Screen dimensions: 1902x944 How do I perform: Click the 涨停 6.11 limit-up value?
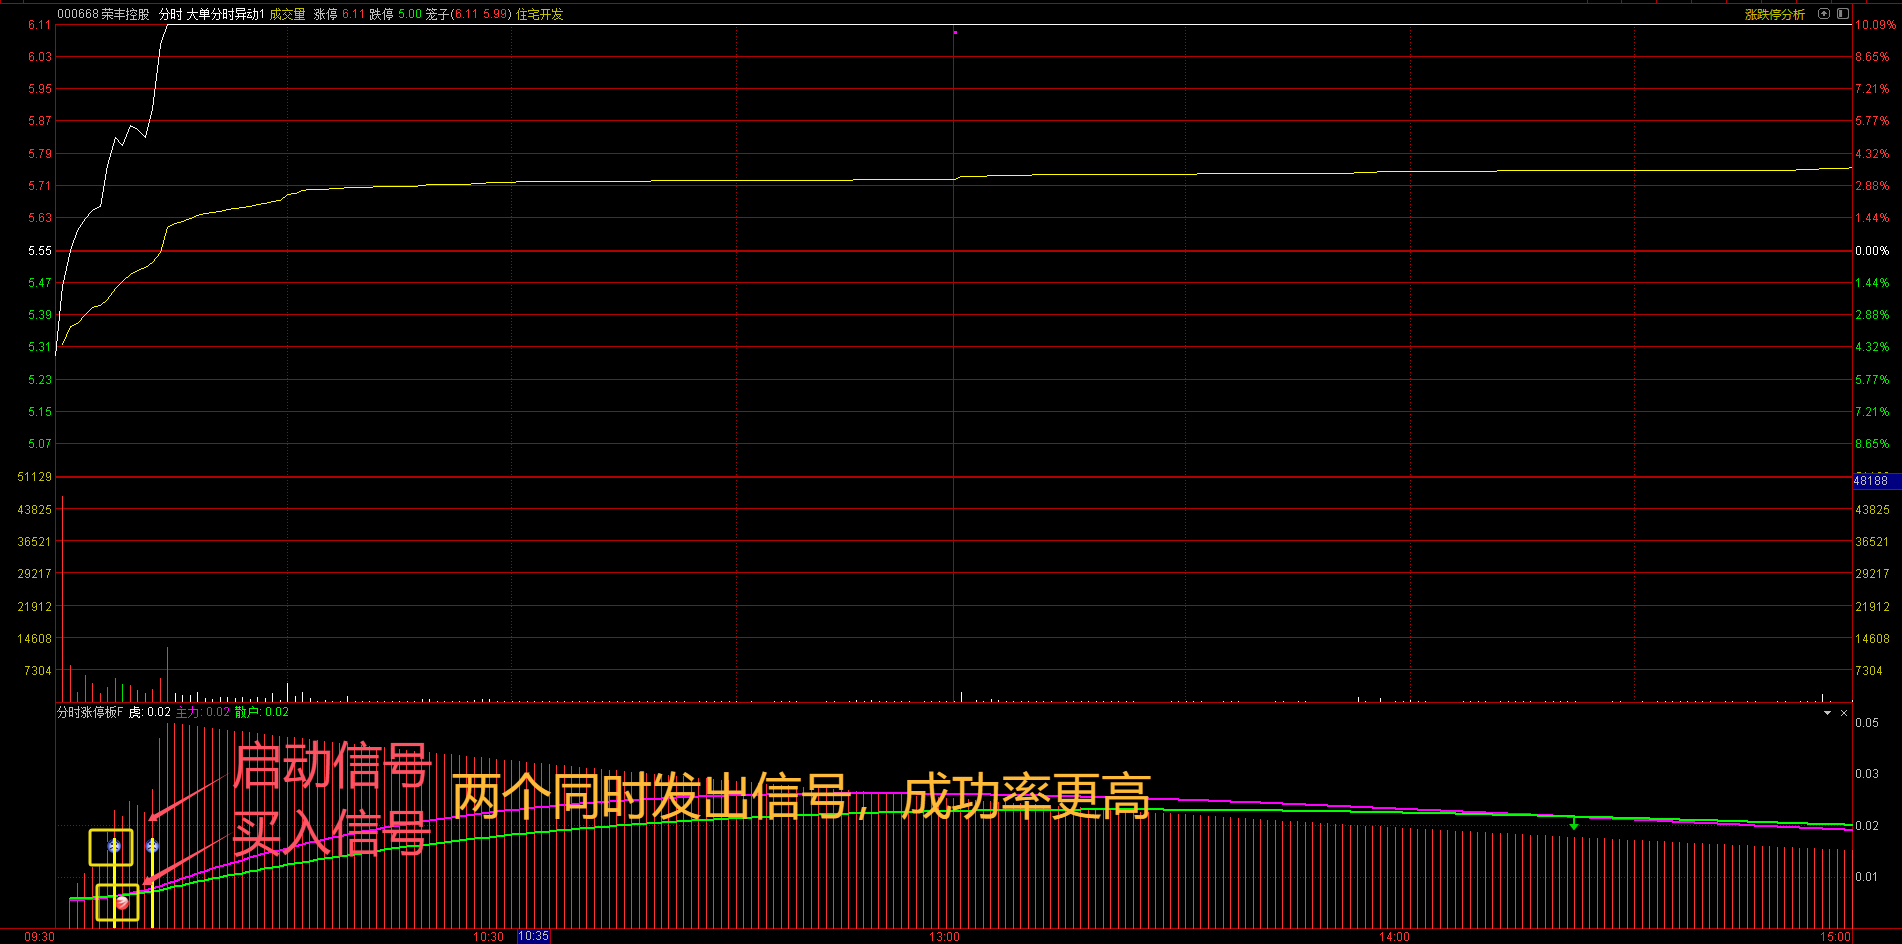click(340, 14)
